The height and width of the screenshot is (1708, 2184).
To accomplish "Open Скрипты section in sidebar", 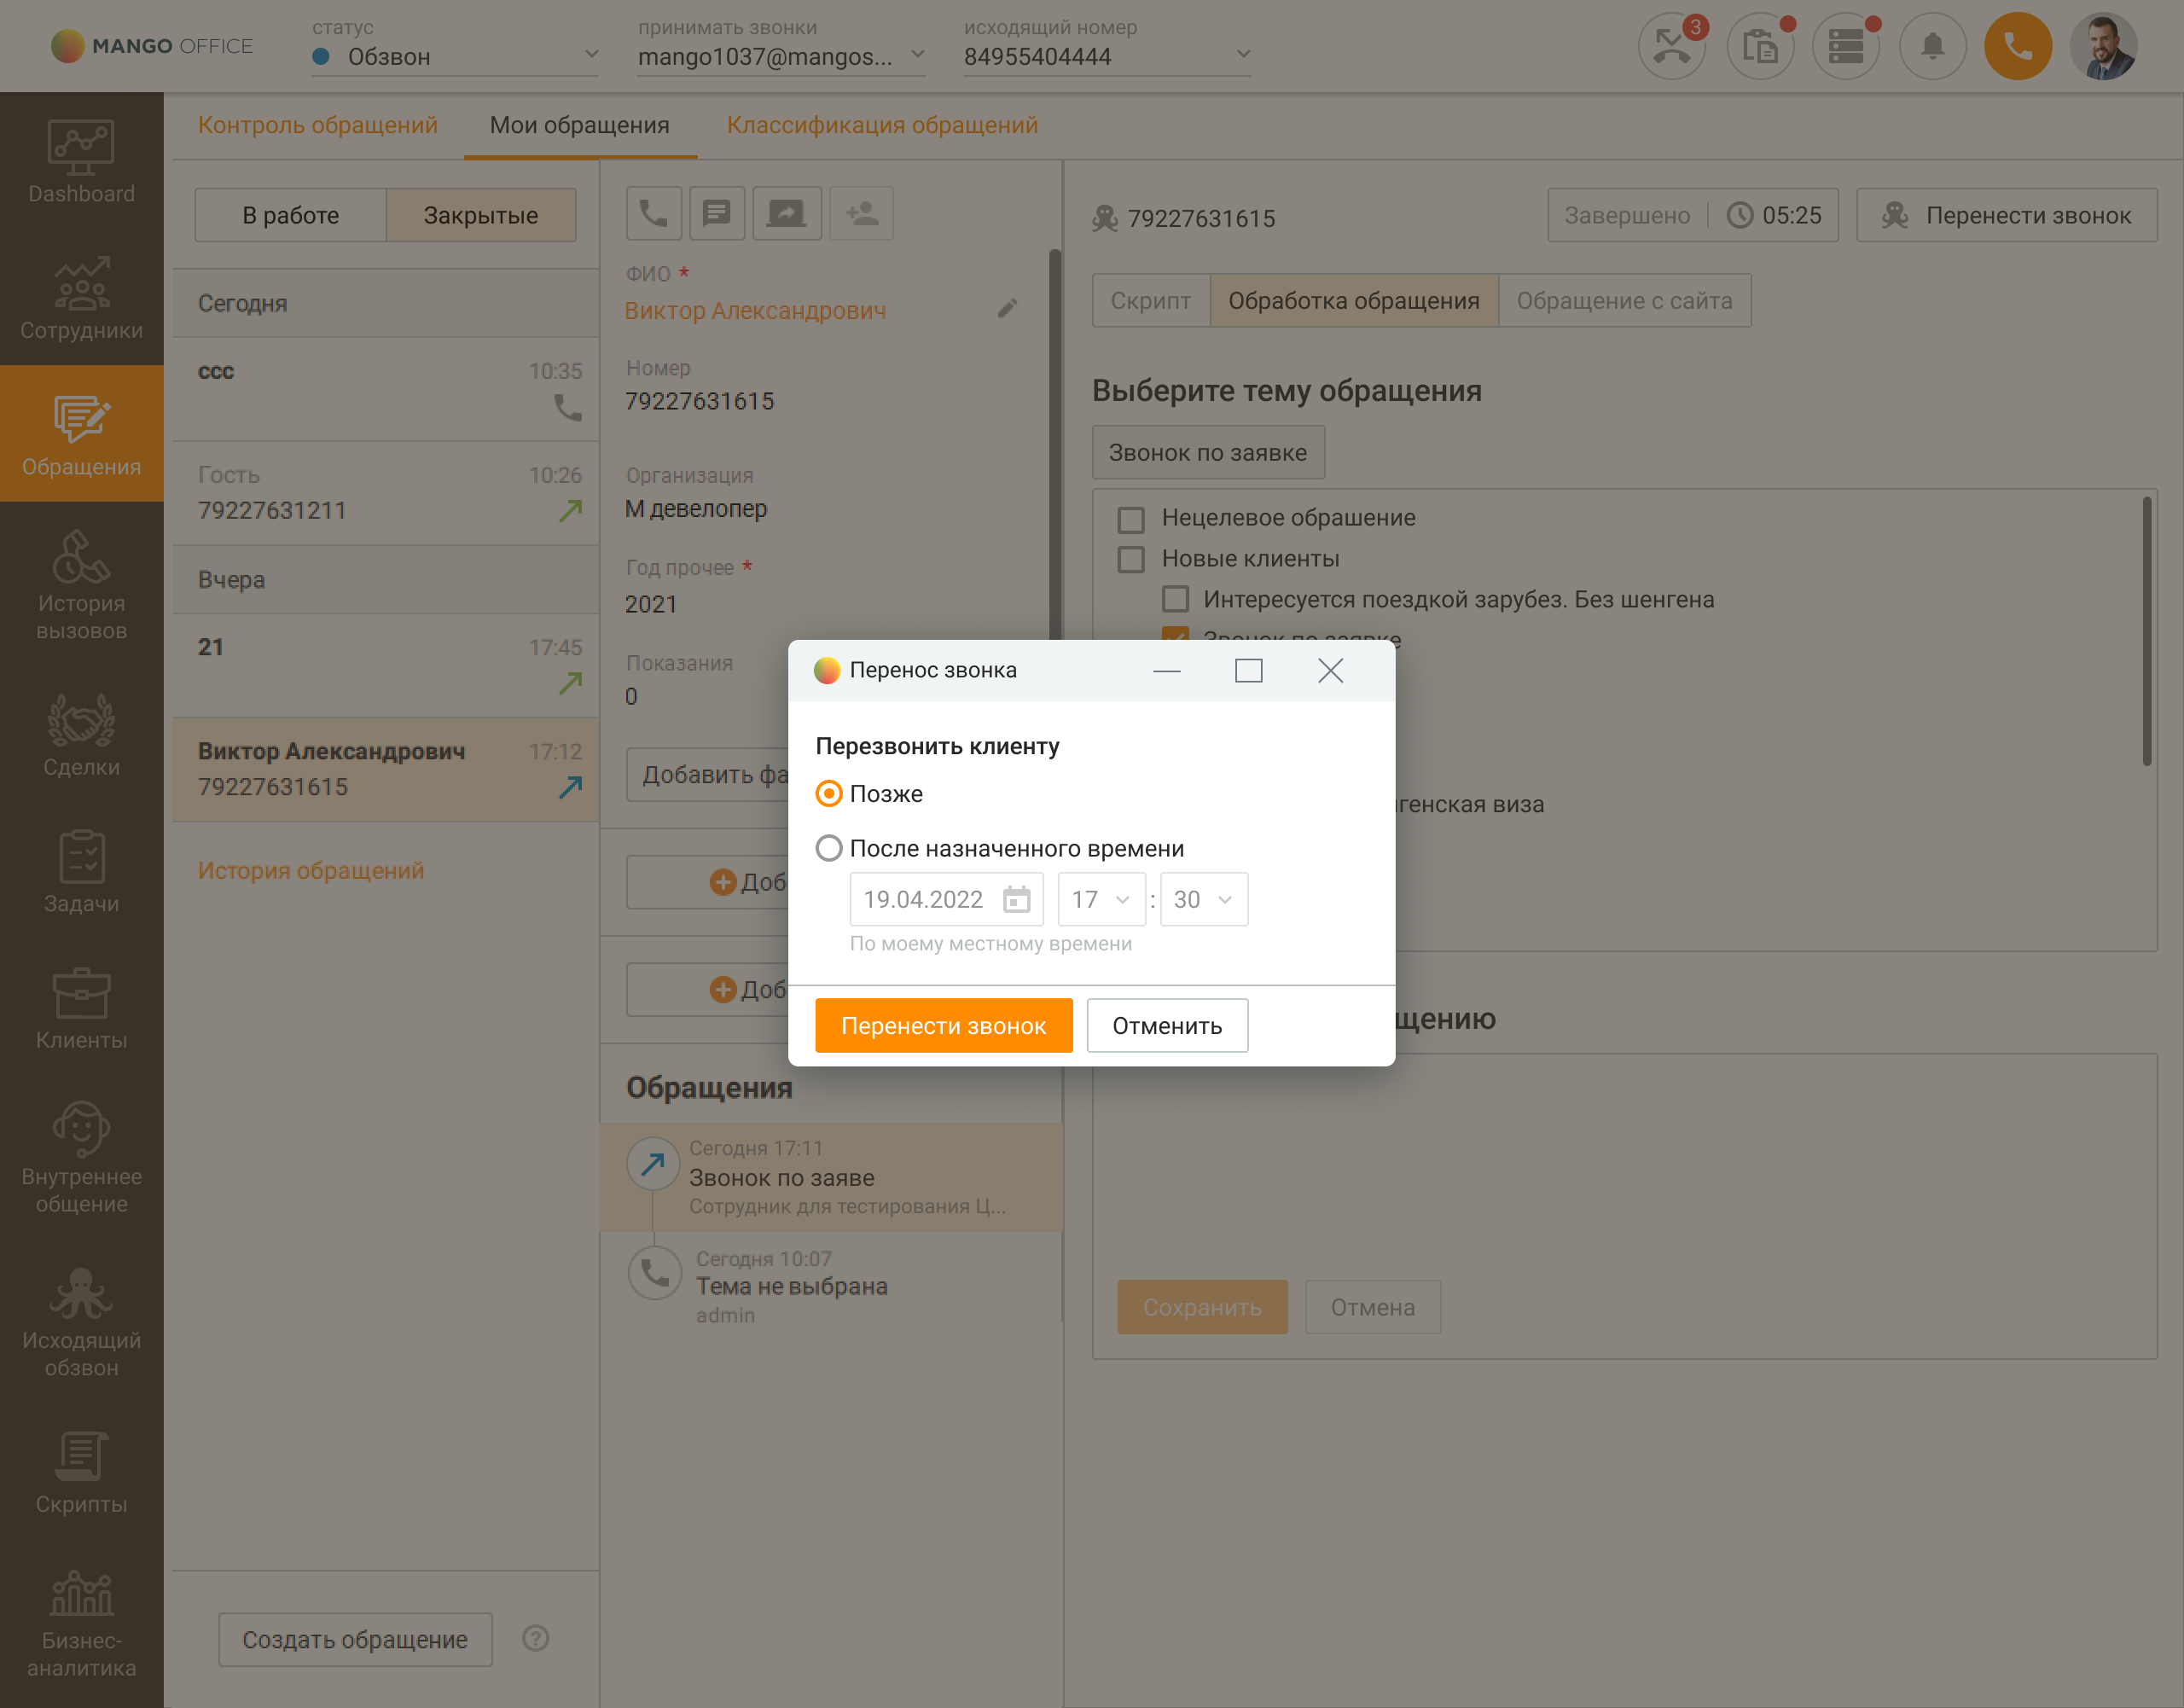I will [82, 1472].
